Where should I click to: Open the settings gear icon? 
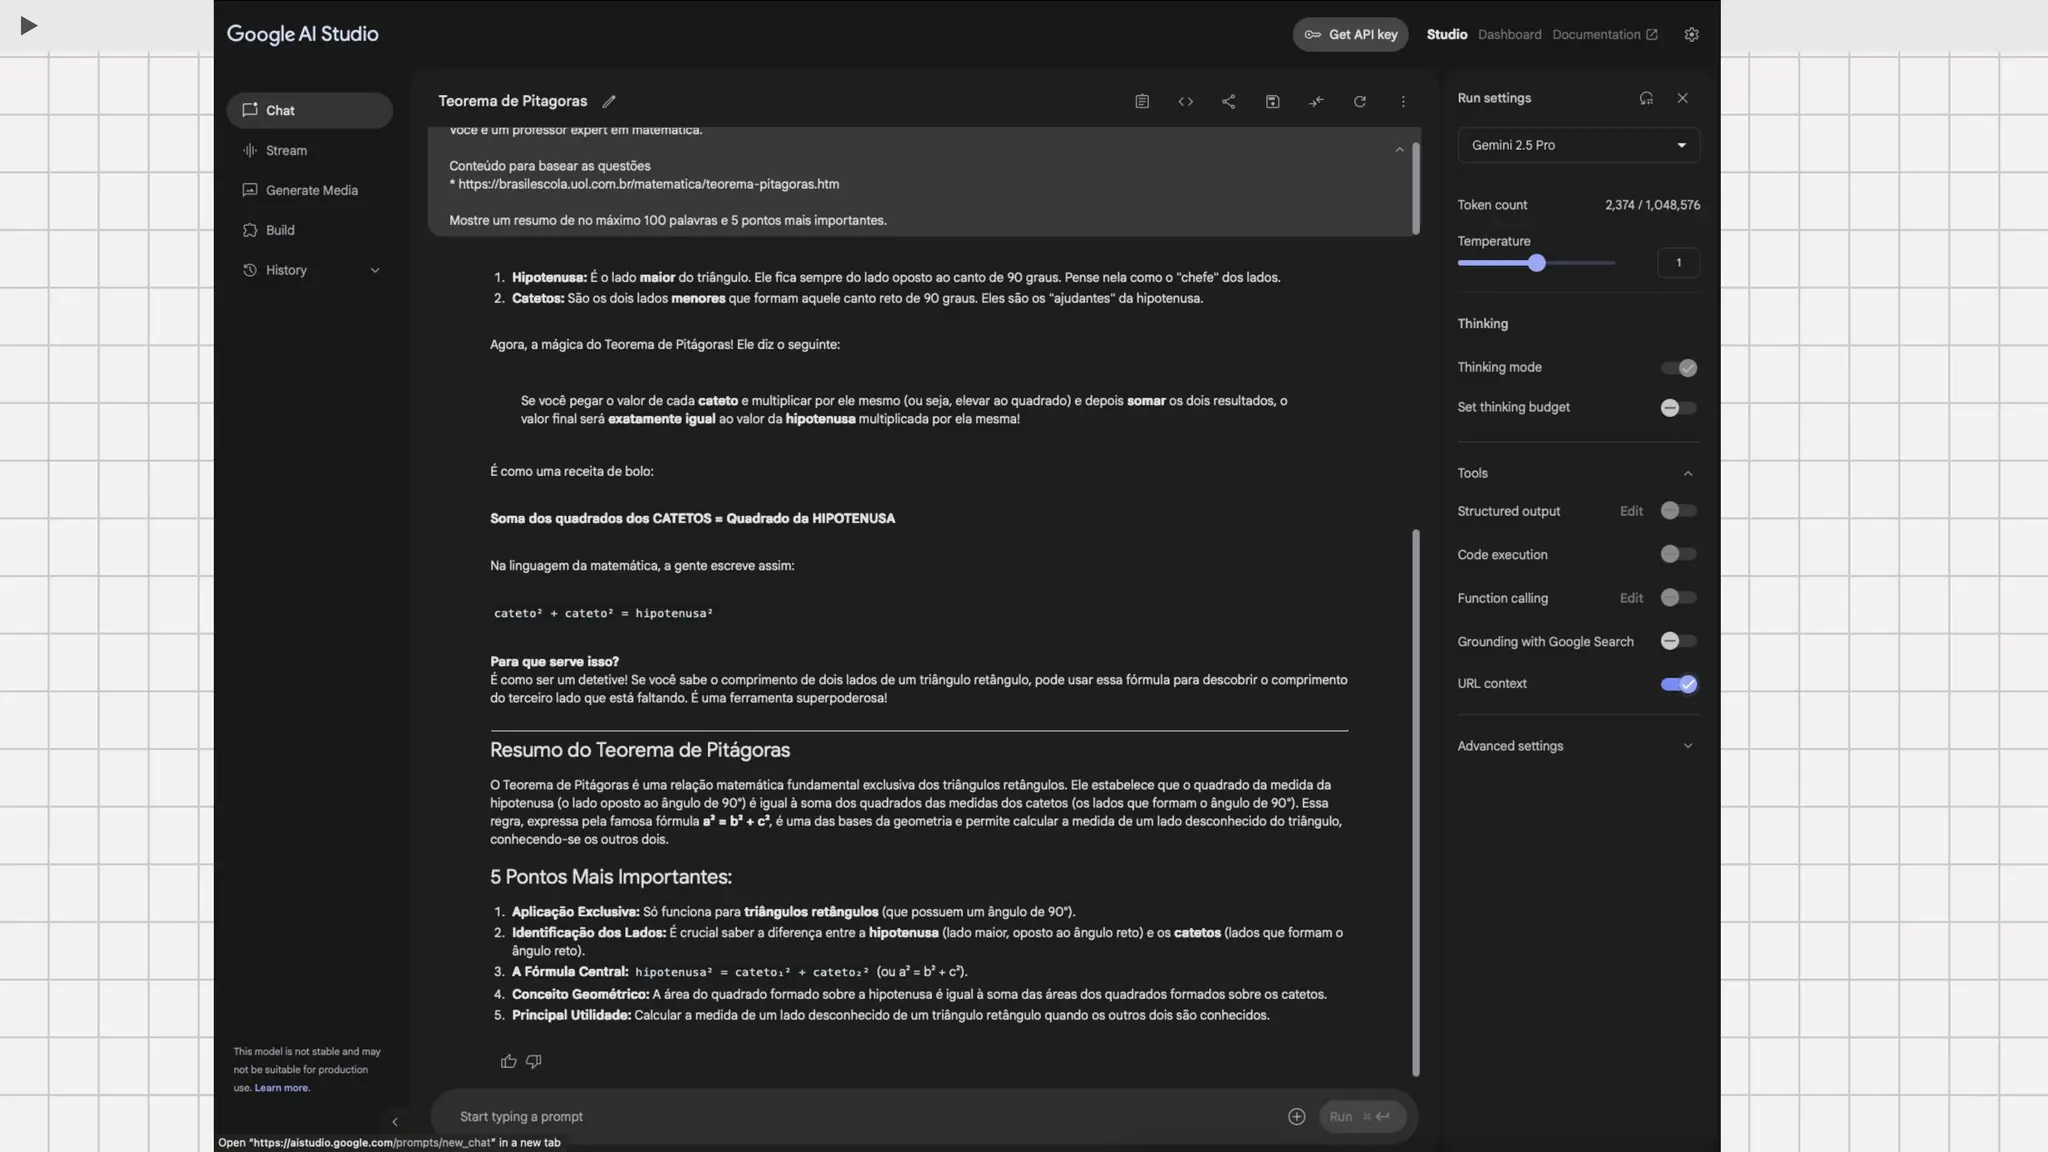click(1691, 34)
